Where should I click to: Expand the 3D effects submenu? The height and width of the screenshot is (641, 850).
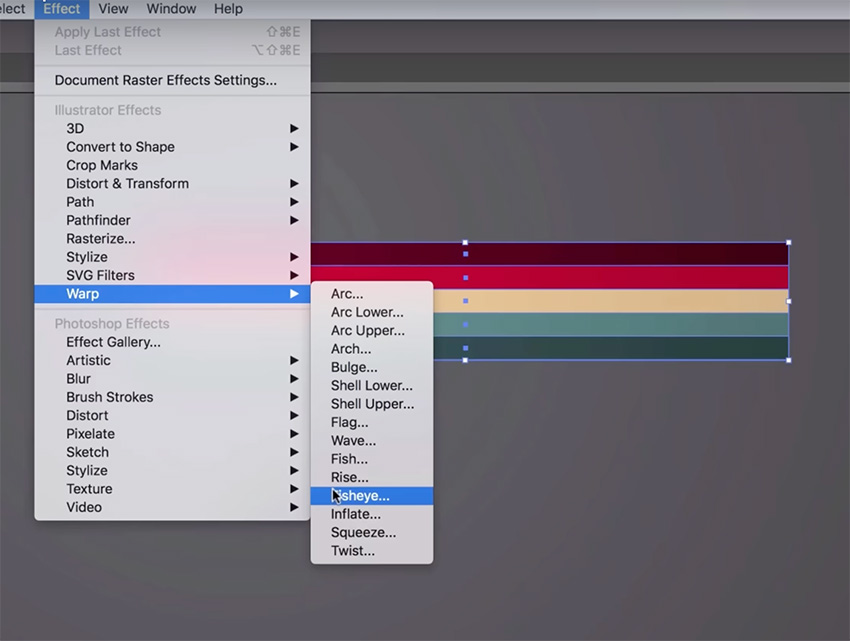coord(75,128)
